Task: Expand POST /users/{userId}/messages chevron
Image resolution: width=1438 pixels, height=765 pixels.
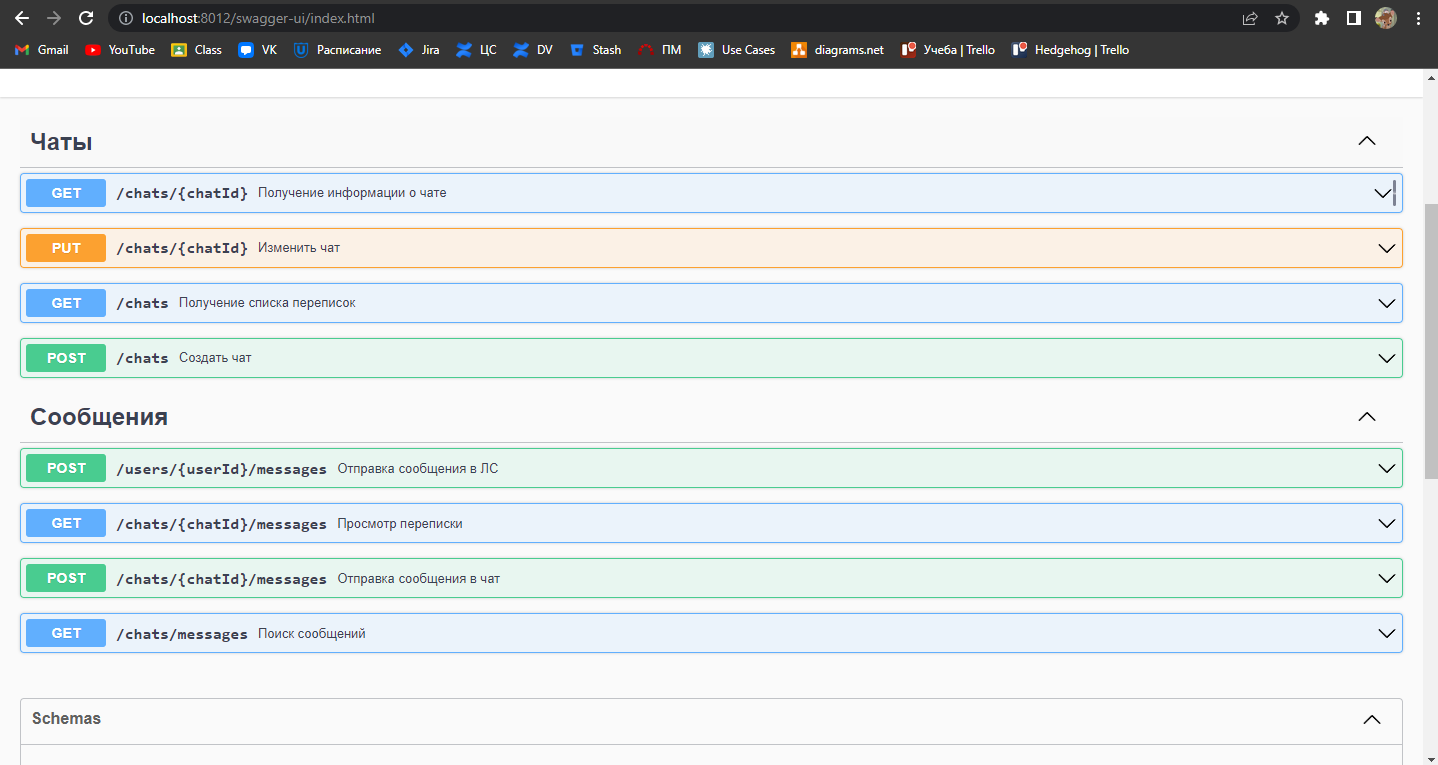Action: (x=1387, y=468)
